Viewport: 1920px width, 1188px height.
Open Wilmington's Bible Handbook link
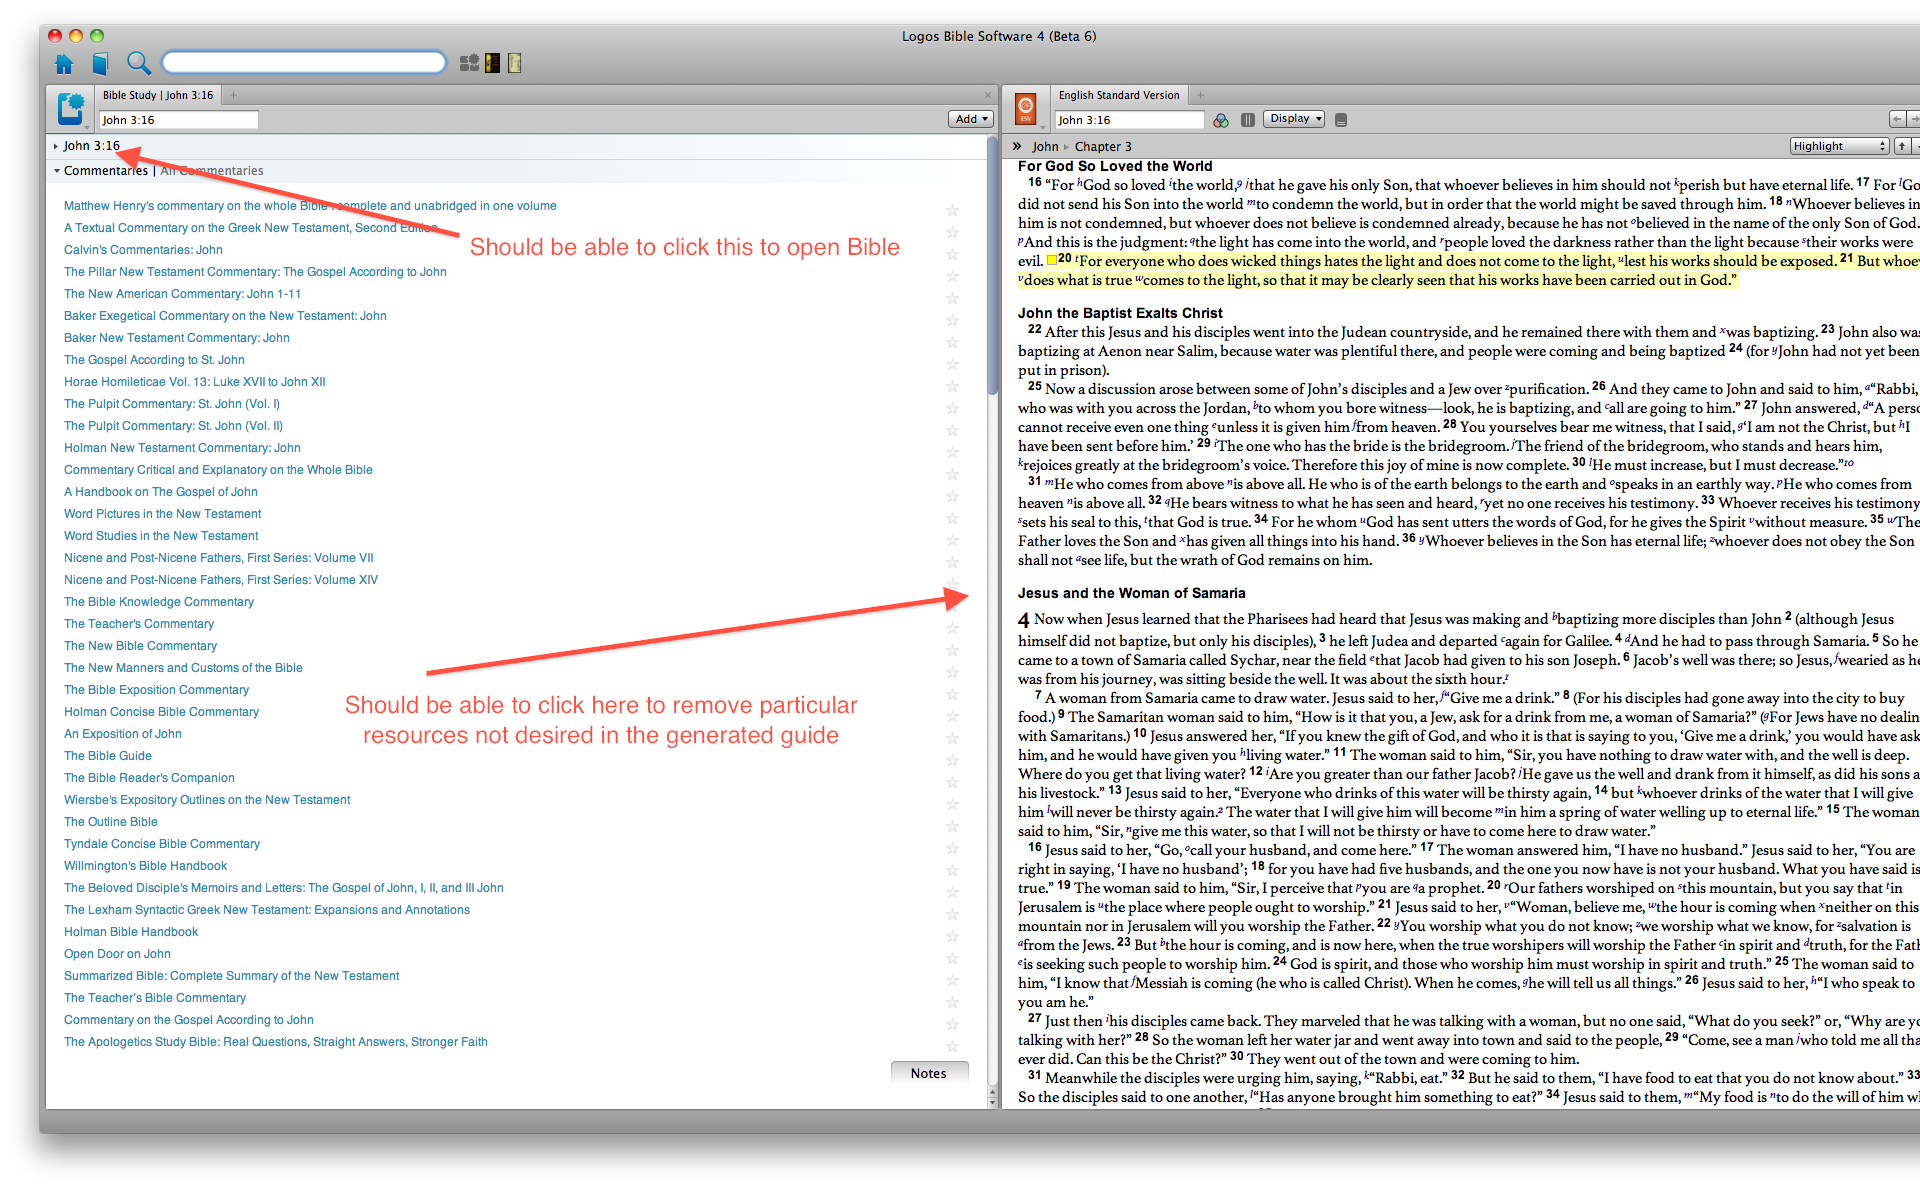pyautogui.click(x=145, y=866)
